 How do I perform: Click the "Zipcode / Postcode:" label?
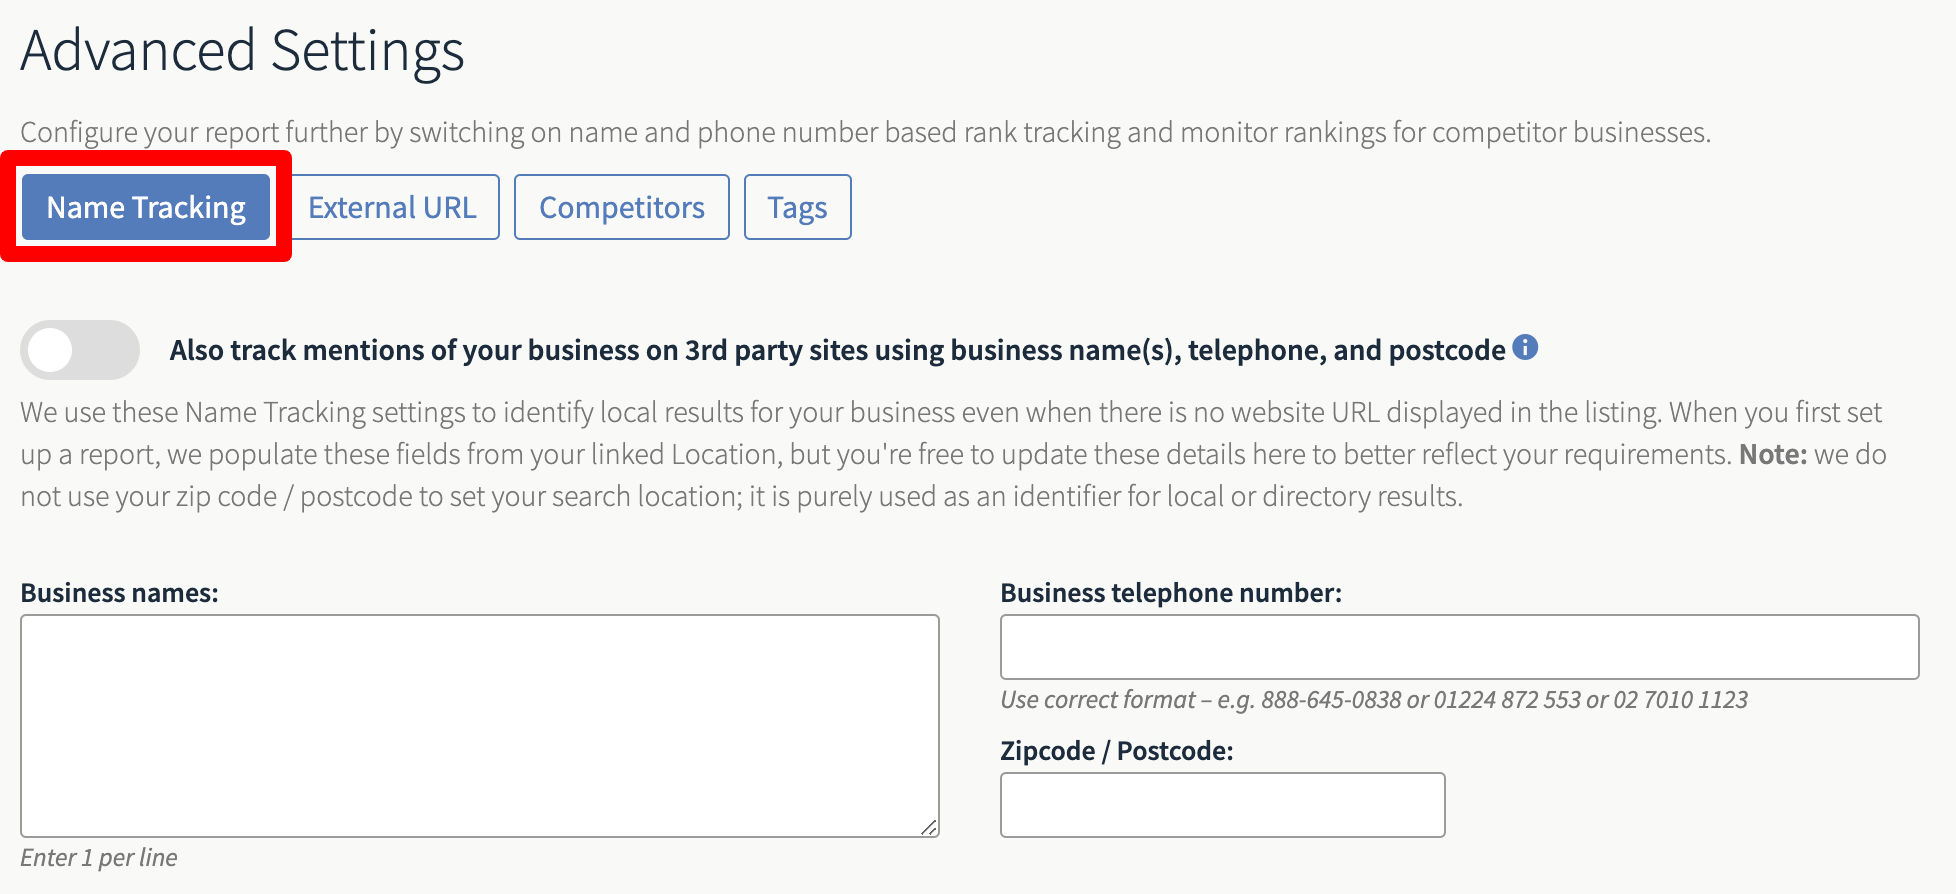point(1117,751)
